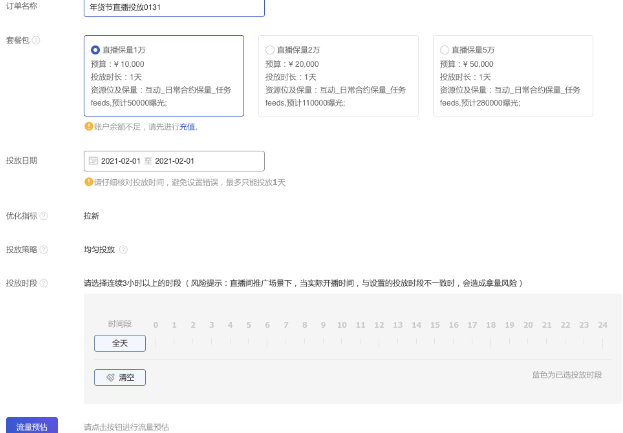Click the 订单名称 order name input field
Viewport: 623px width, 433px height.
tap(174, 8)
